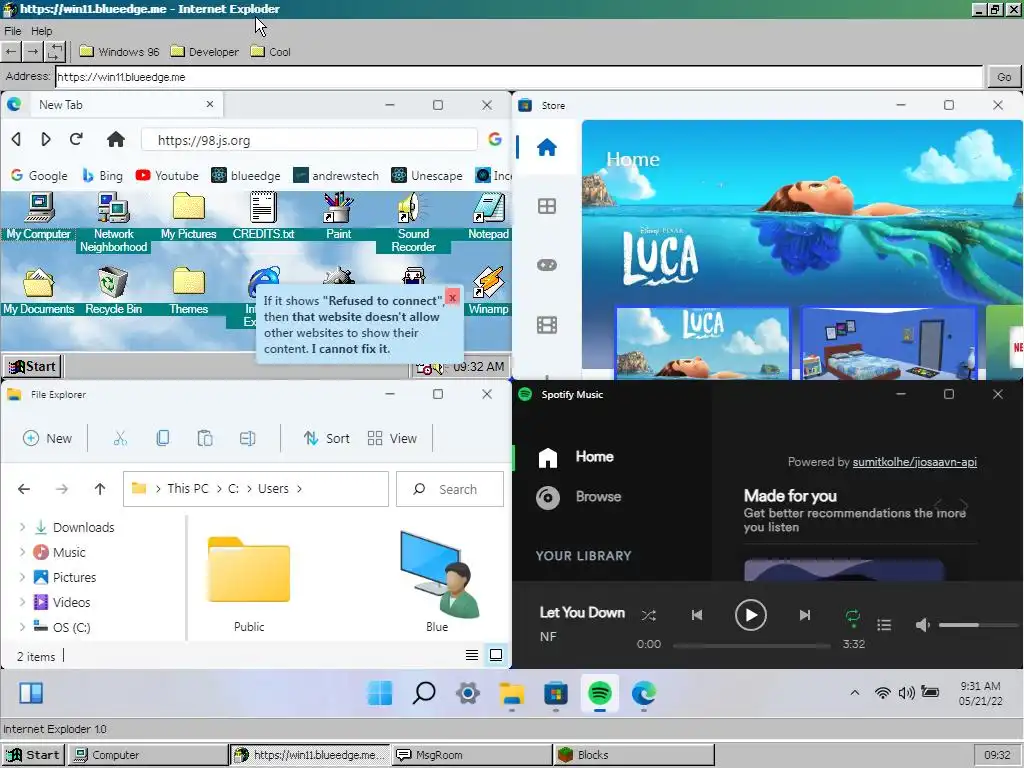
Task: Click File Explorer Search box
Action: [x=449, y=488]
